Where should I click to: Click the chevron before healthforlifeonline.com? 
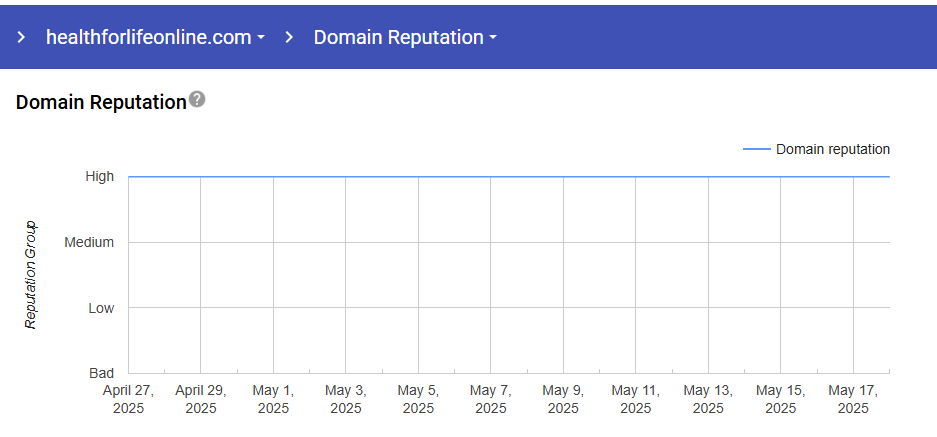tap(21, 38)
